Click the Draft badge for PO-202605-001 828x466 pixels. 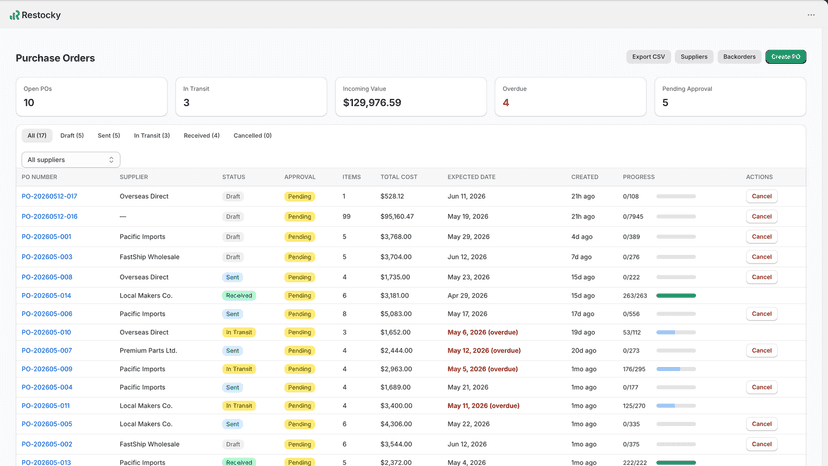click(x=233, y=237)
